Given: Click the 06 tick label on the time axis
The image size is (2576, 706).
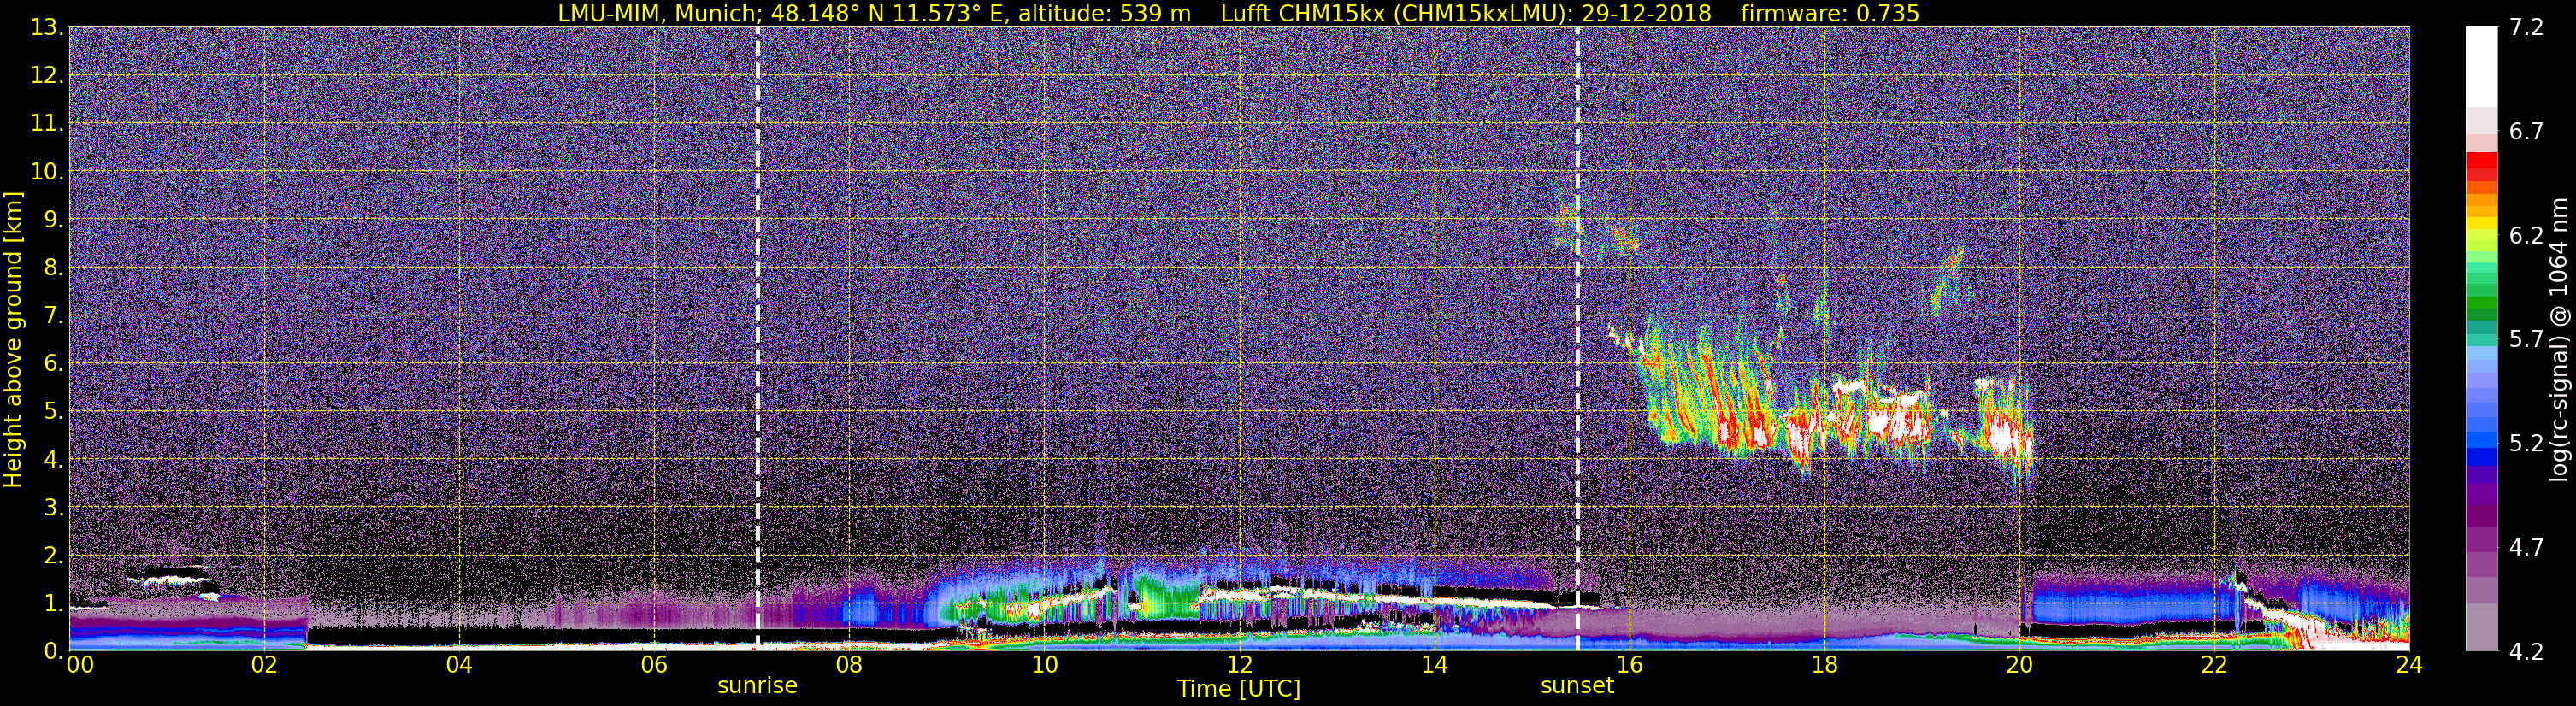Looking at the screenshot, I should pos(654,666).
